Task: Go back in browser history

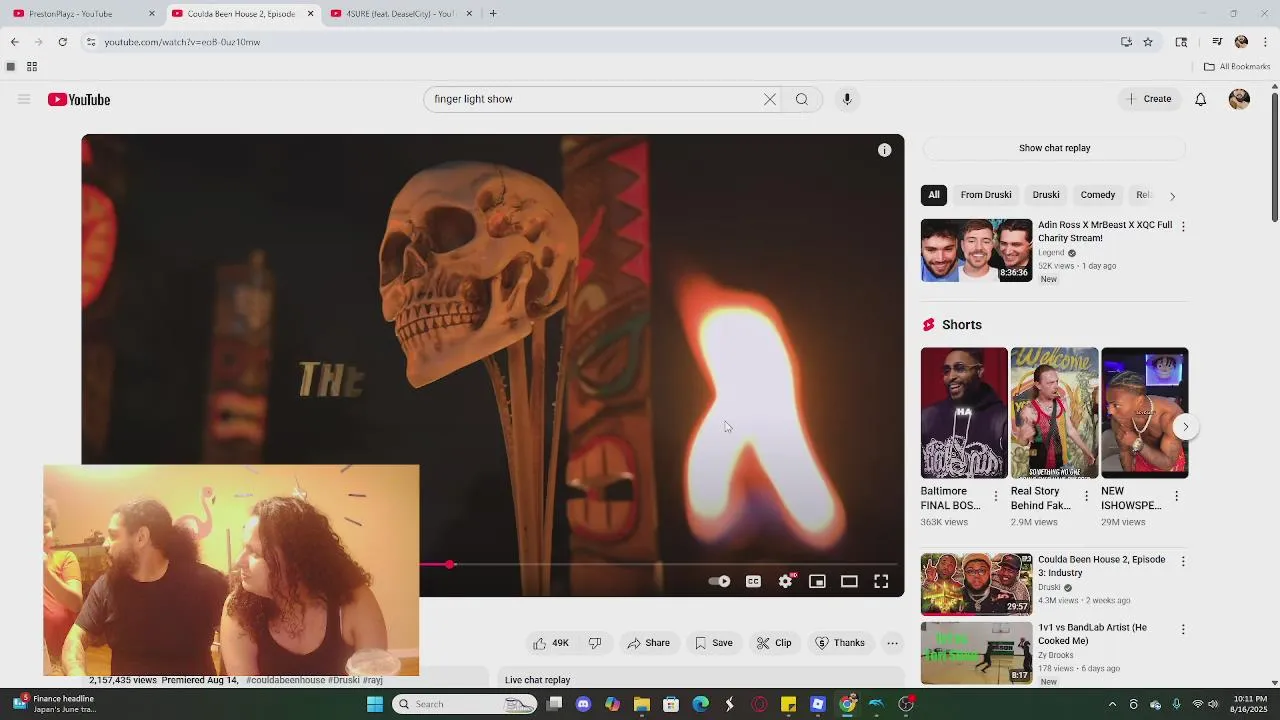Action: pyautogui.click(x=14, y=42)
